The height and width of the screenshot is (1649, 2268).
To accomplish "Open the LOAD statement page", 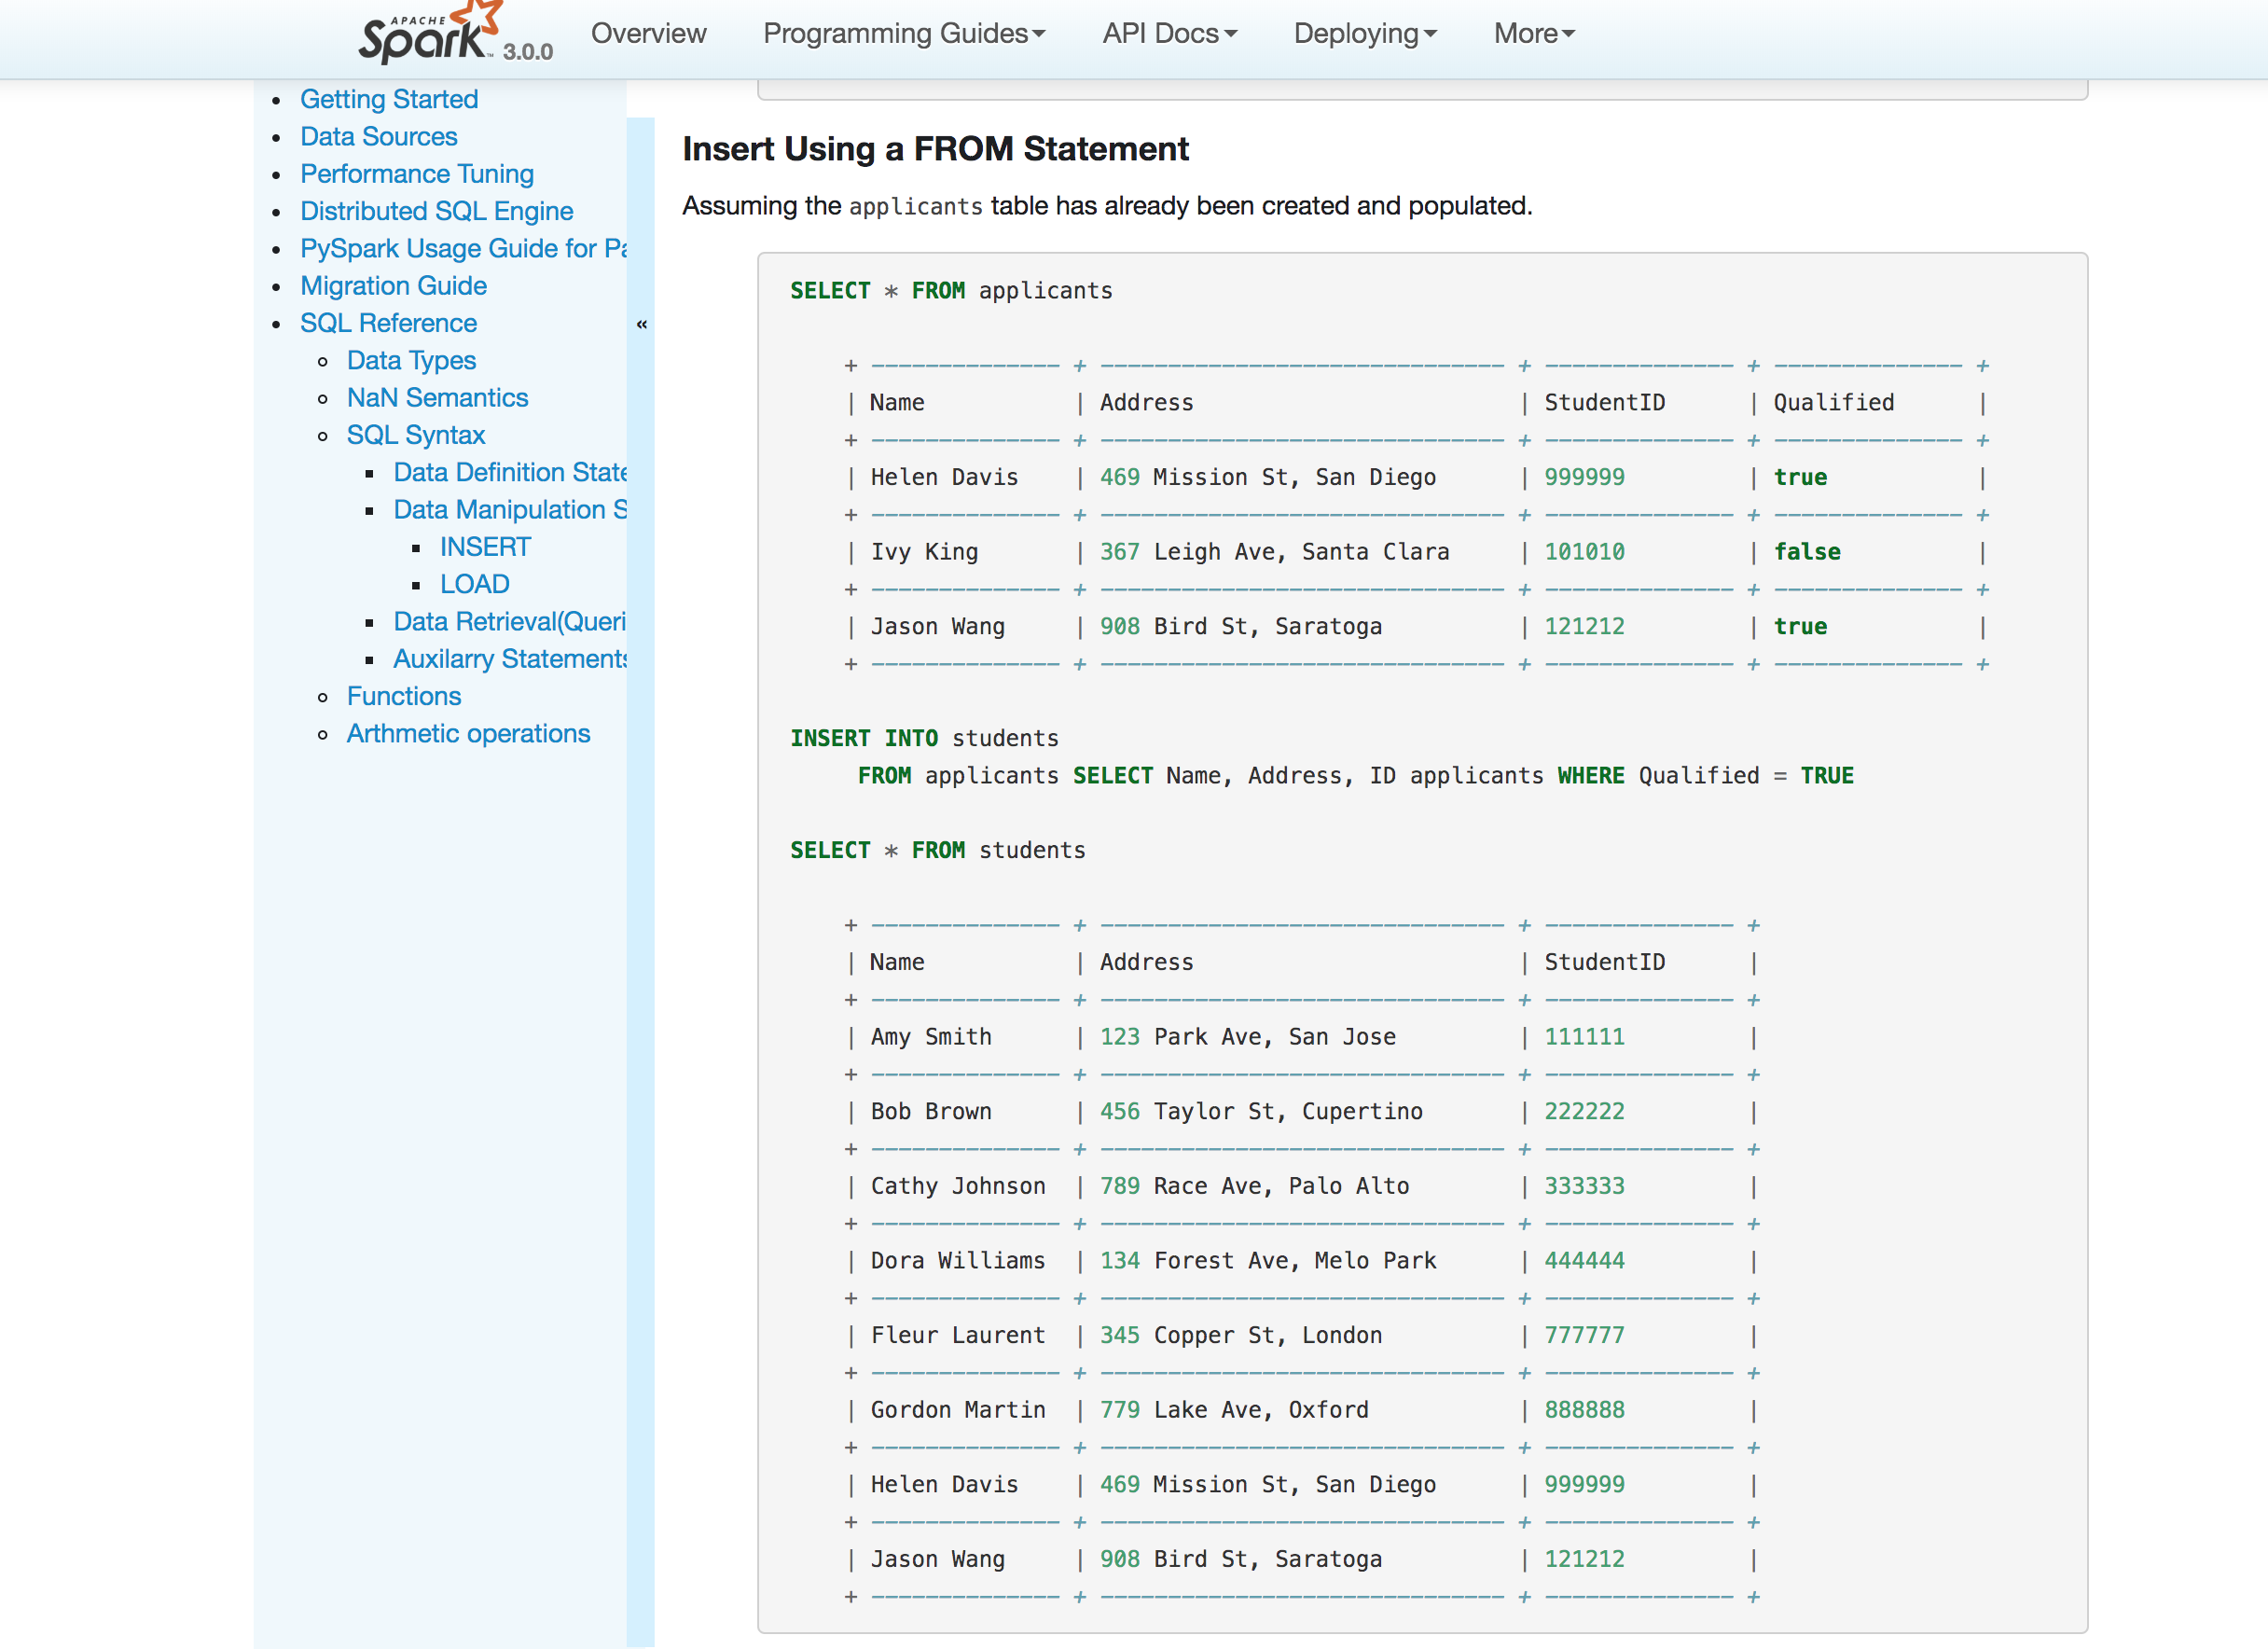I will pos(474,584).
